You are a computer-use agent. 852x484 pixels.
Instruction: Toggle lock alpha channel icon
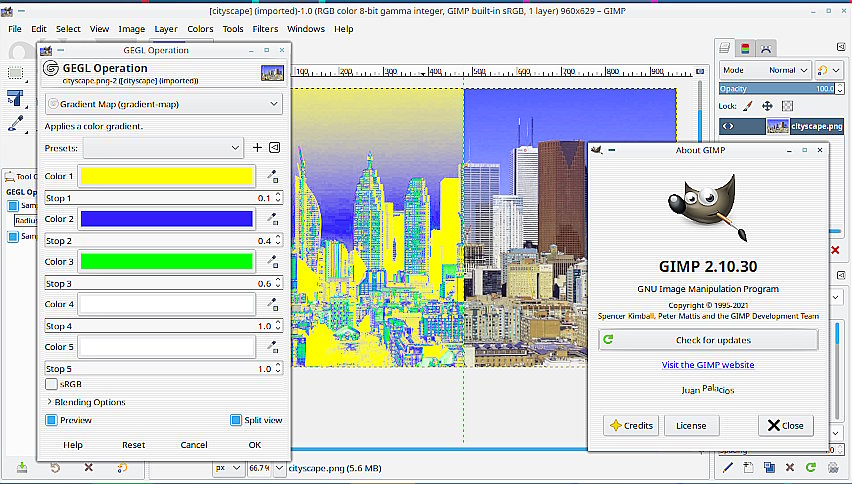click(787, 106)
